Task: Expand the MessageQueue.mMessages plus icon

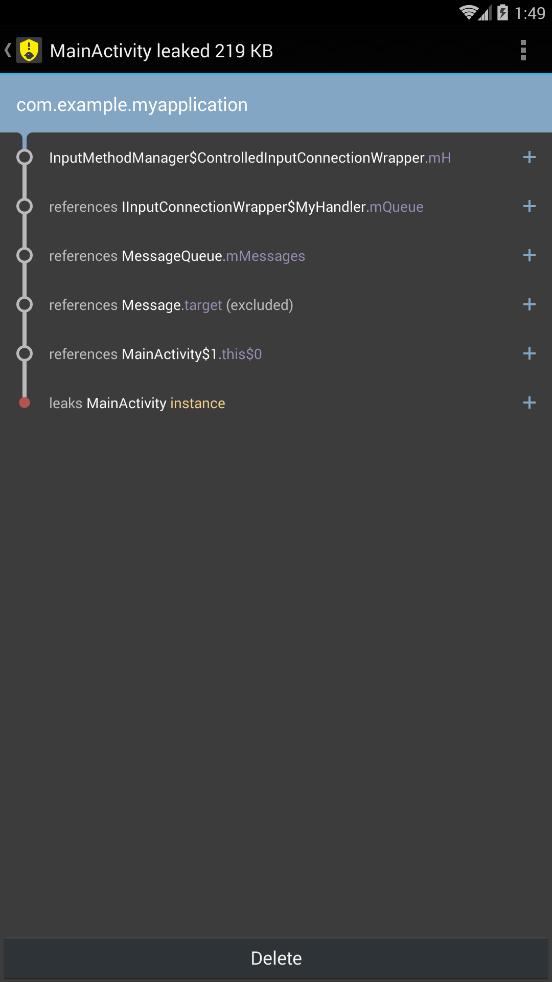Action: click(529, 256)
